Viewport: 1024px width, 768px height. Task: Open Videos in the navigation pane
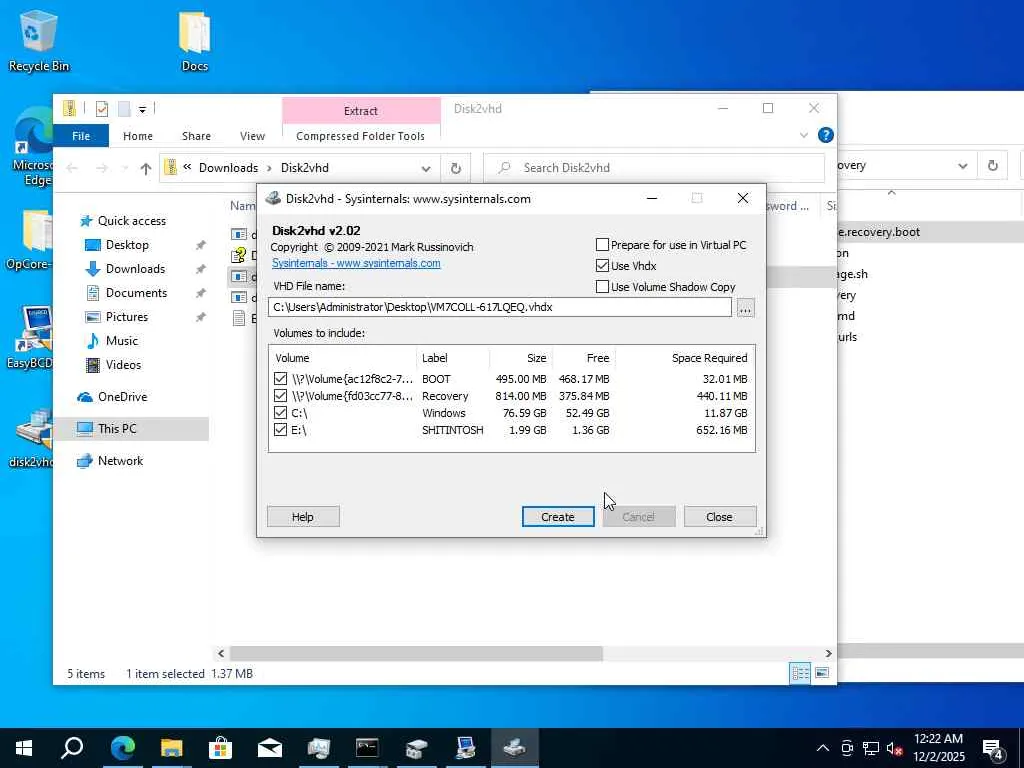[x=123, y=365]
